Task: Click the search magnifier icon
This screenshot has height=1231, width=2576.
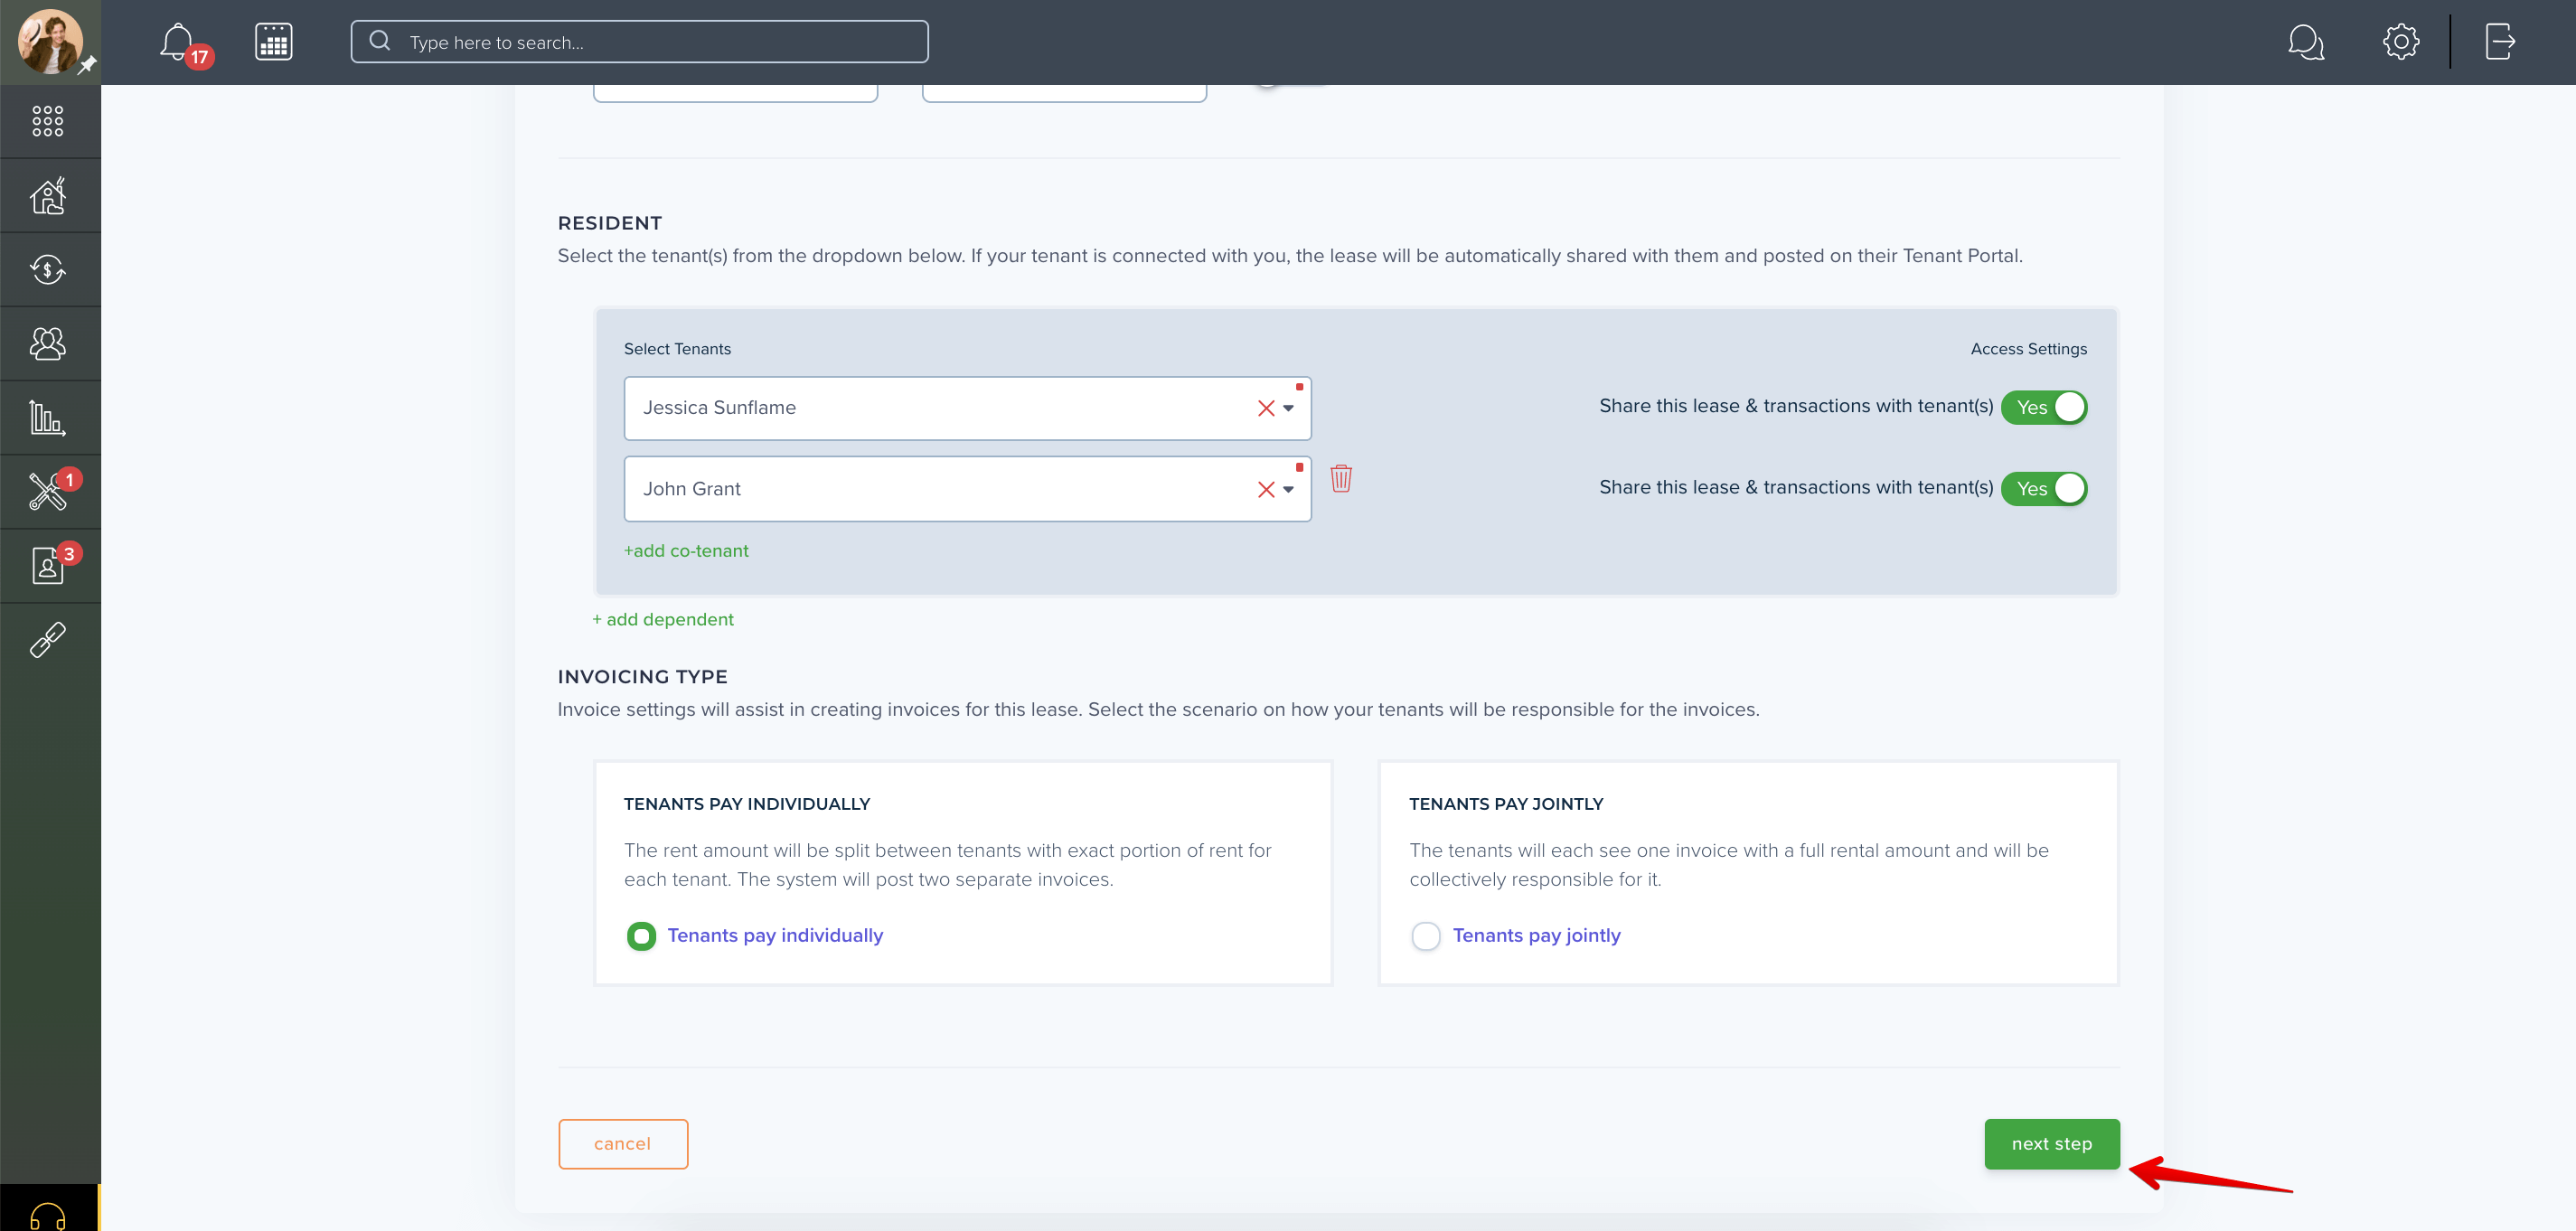Action: (x=380, y=41)
